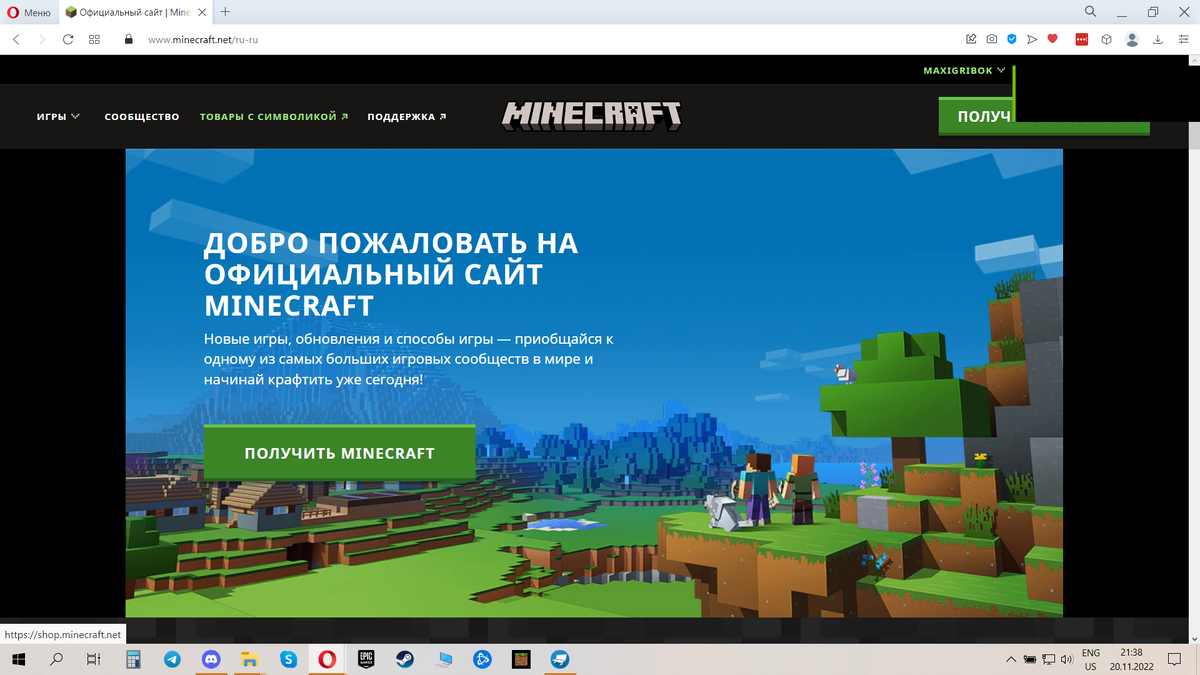The image size is (1200, 675).
Task: Click the Opera taskbar icon
Action: [327, 659]
